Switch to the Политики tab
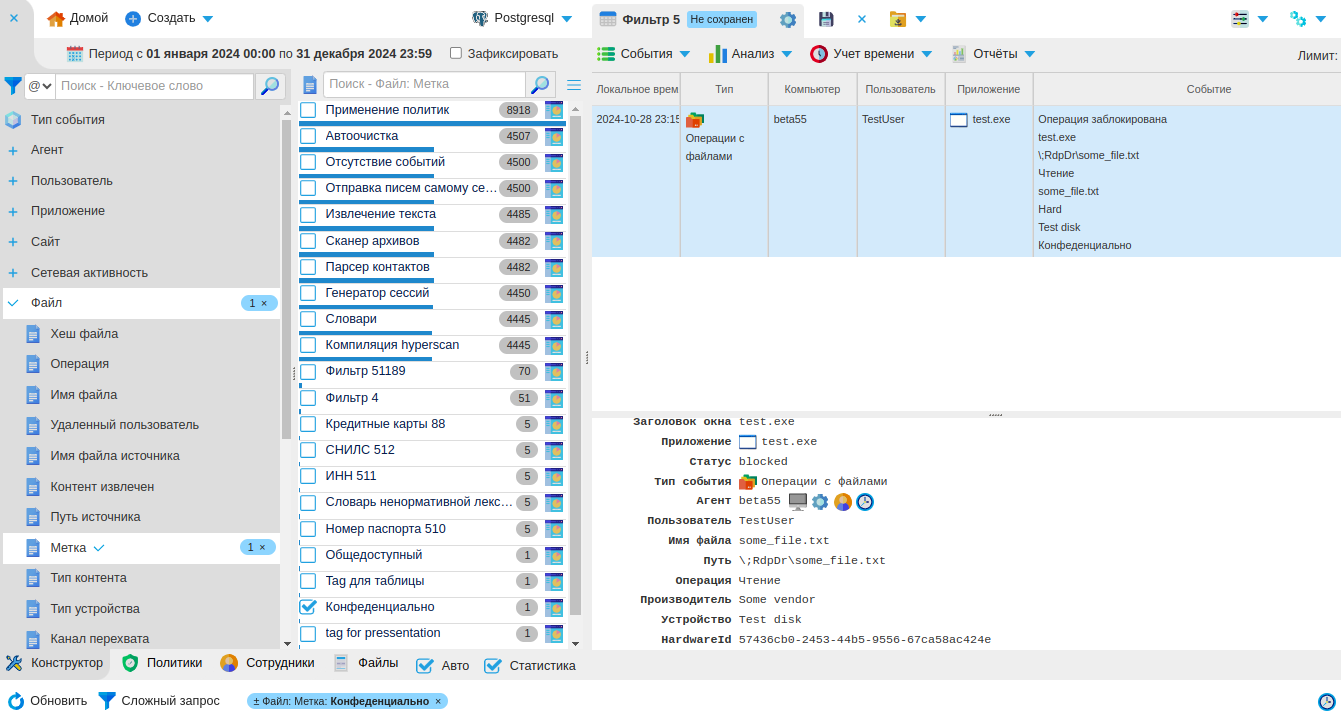 click(162, 663)
